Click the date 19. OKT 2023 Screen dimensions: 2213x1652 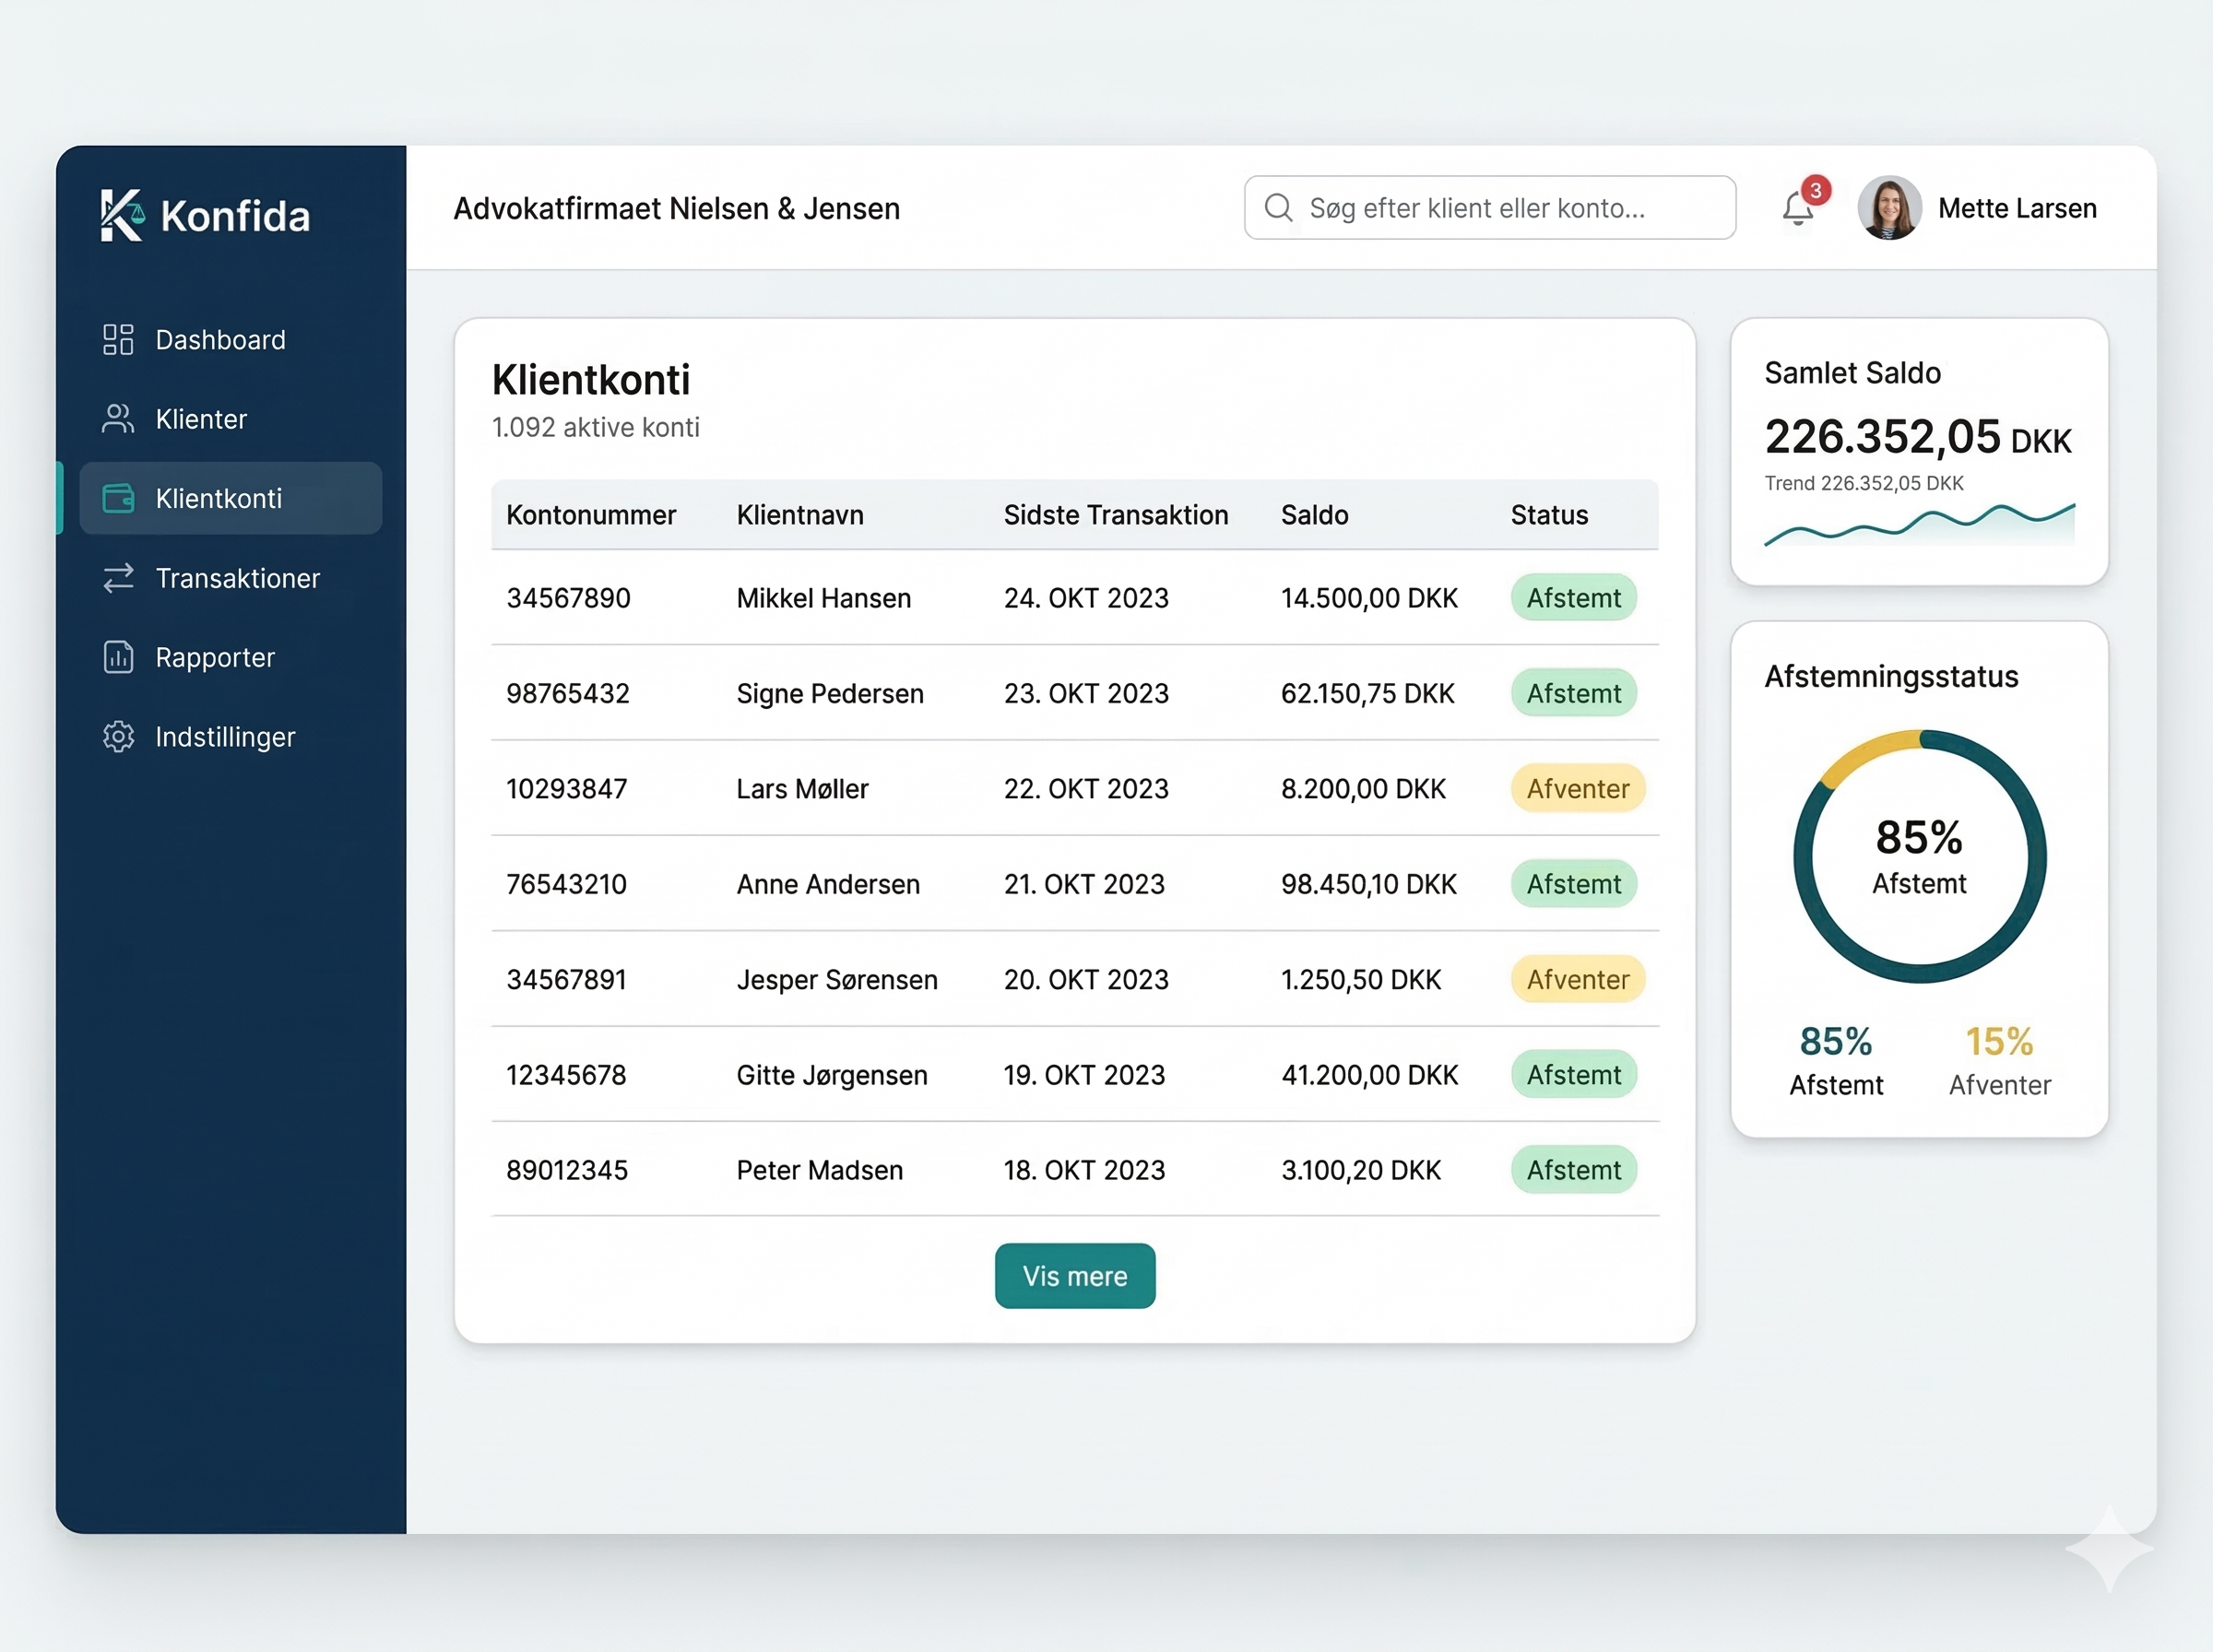click(1084, 1075)
